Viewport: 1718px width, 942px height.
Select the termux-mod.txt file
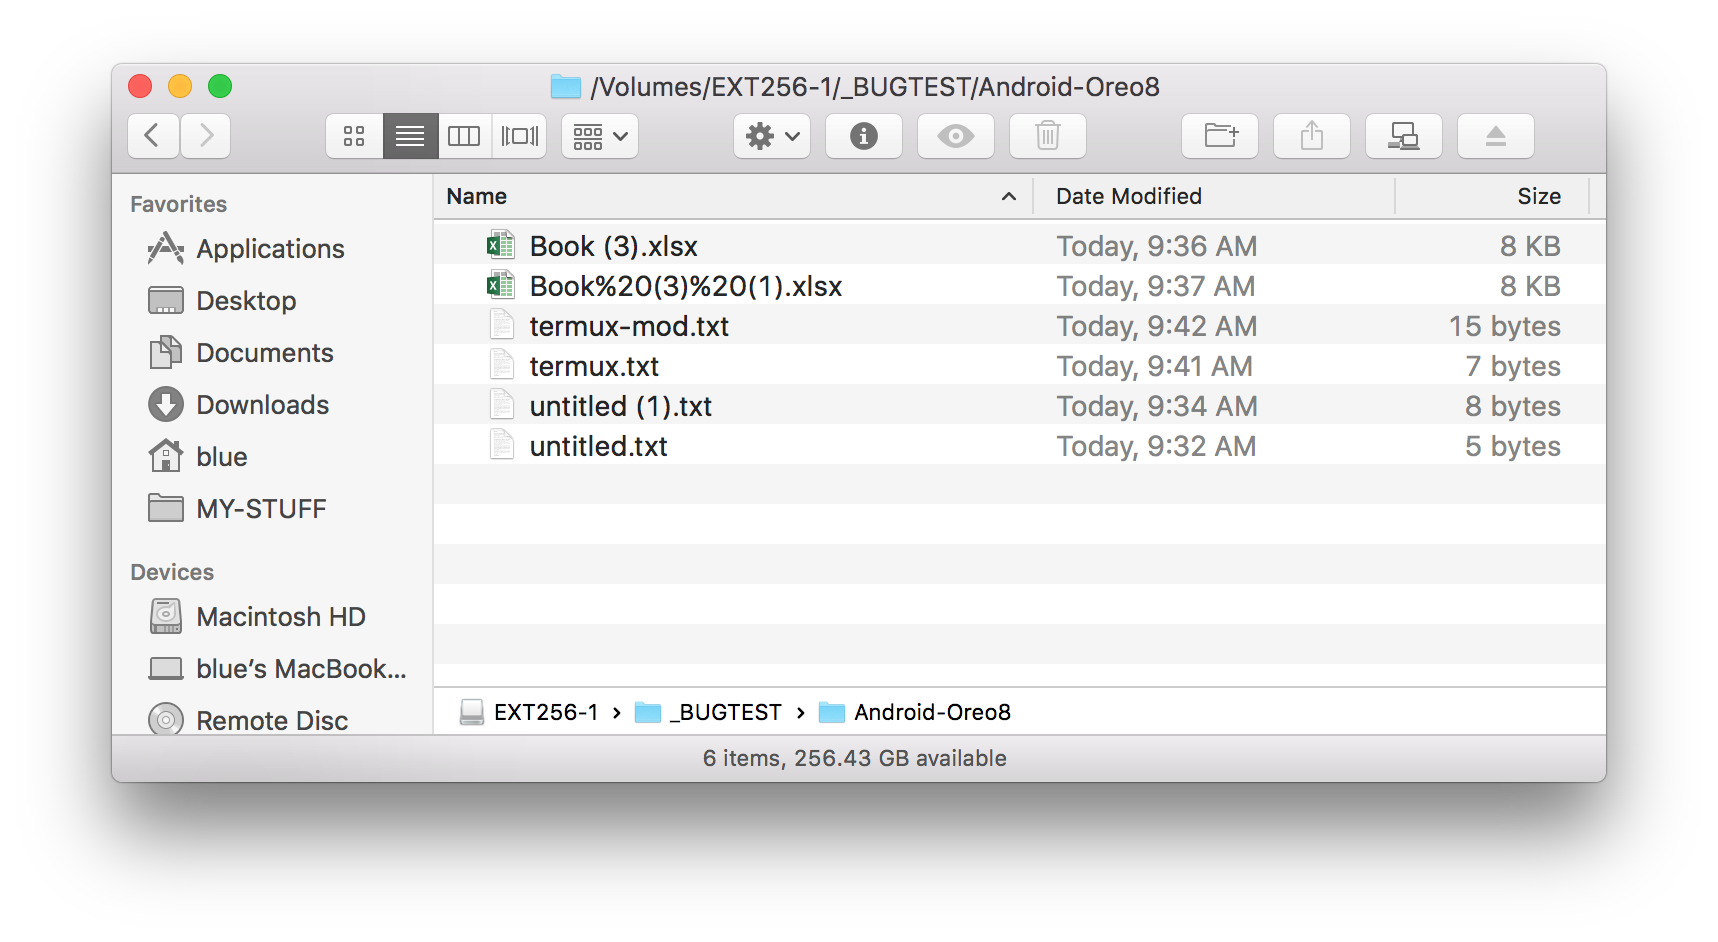coord(628,326)
